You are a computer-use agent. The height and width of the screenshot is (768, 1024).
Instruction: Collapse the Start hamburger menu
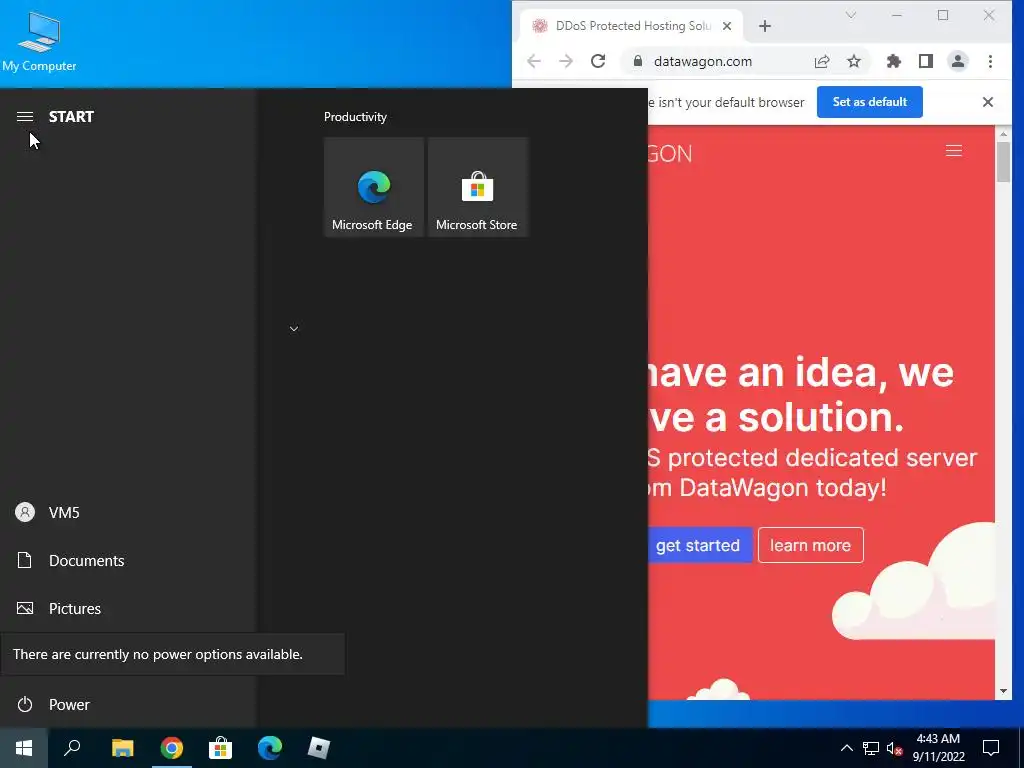(x=25, y=117)
